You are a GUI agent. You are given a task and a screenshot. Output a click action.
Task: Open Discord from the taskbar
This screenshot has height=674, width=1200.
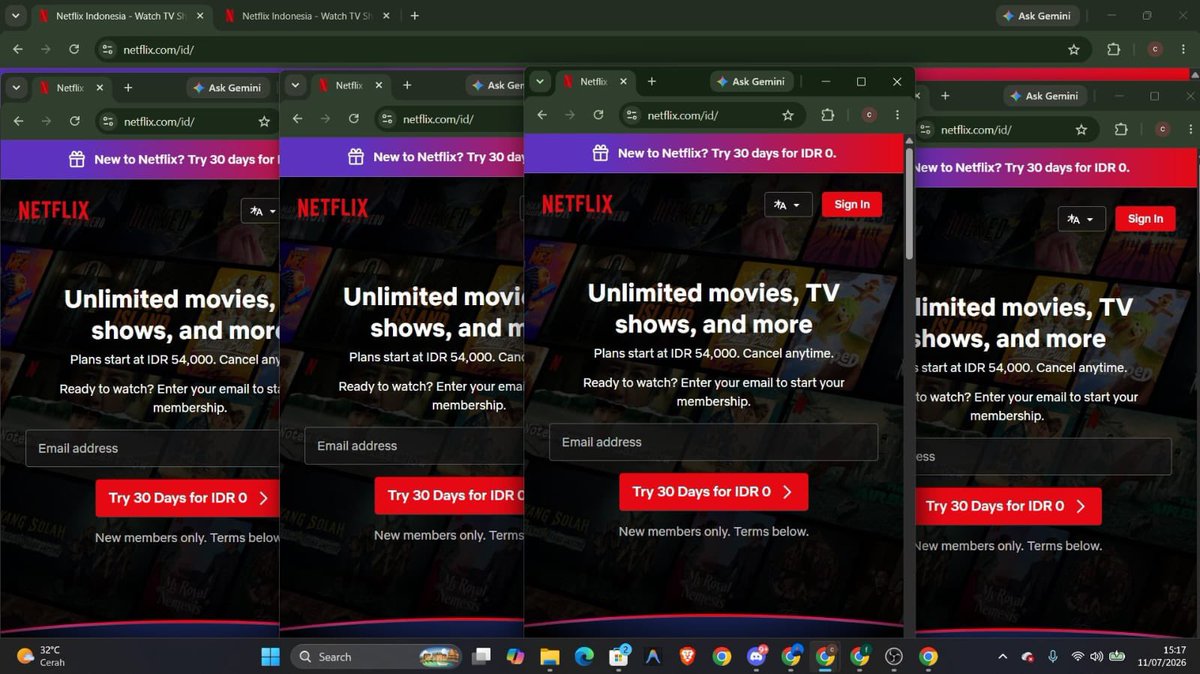point(756,657)
